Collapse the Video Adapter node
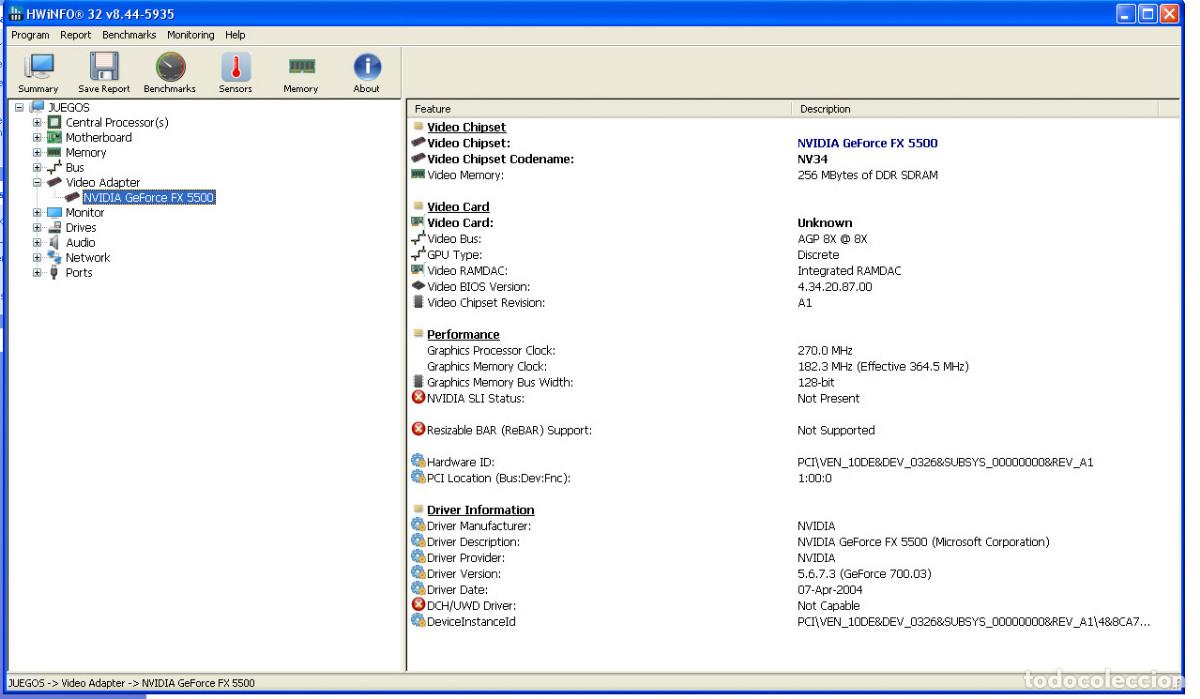The width and height of the screenshot is (1200, 699). 37,182
